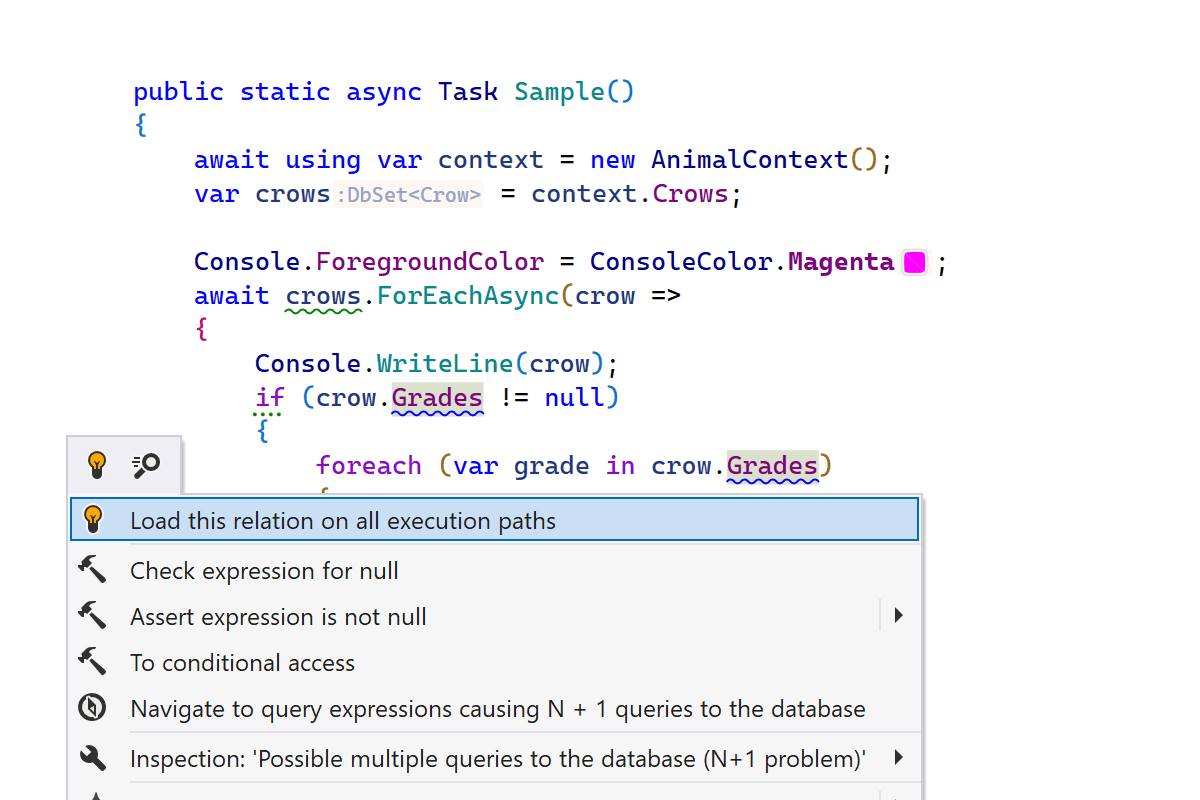The width and height of the screenshot is (1200, 800).
Task: Click underlined Grades in the if condition
Action: tap(437, 398)
